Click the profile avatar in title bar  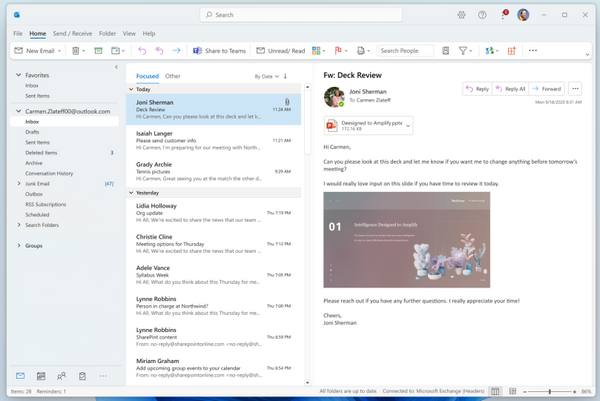[523, 15]
